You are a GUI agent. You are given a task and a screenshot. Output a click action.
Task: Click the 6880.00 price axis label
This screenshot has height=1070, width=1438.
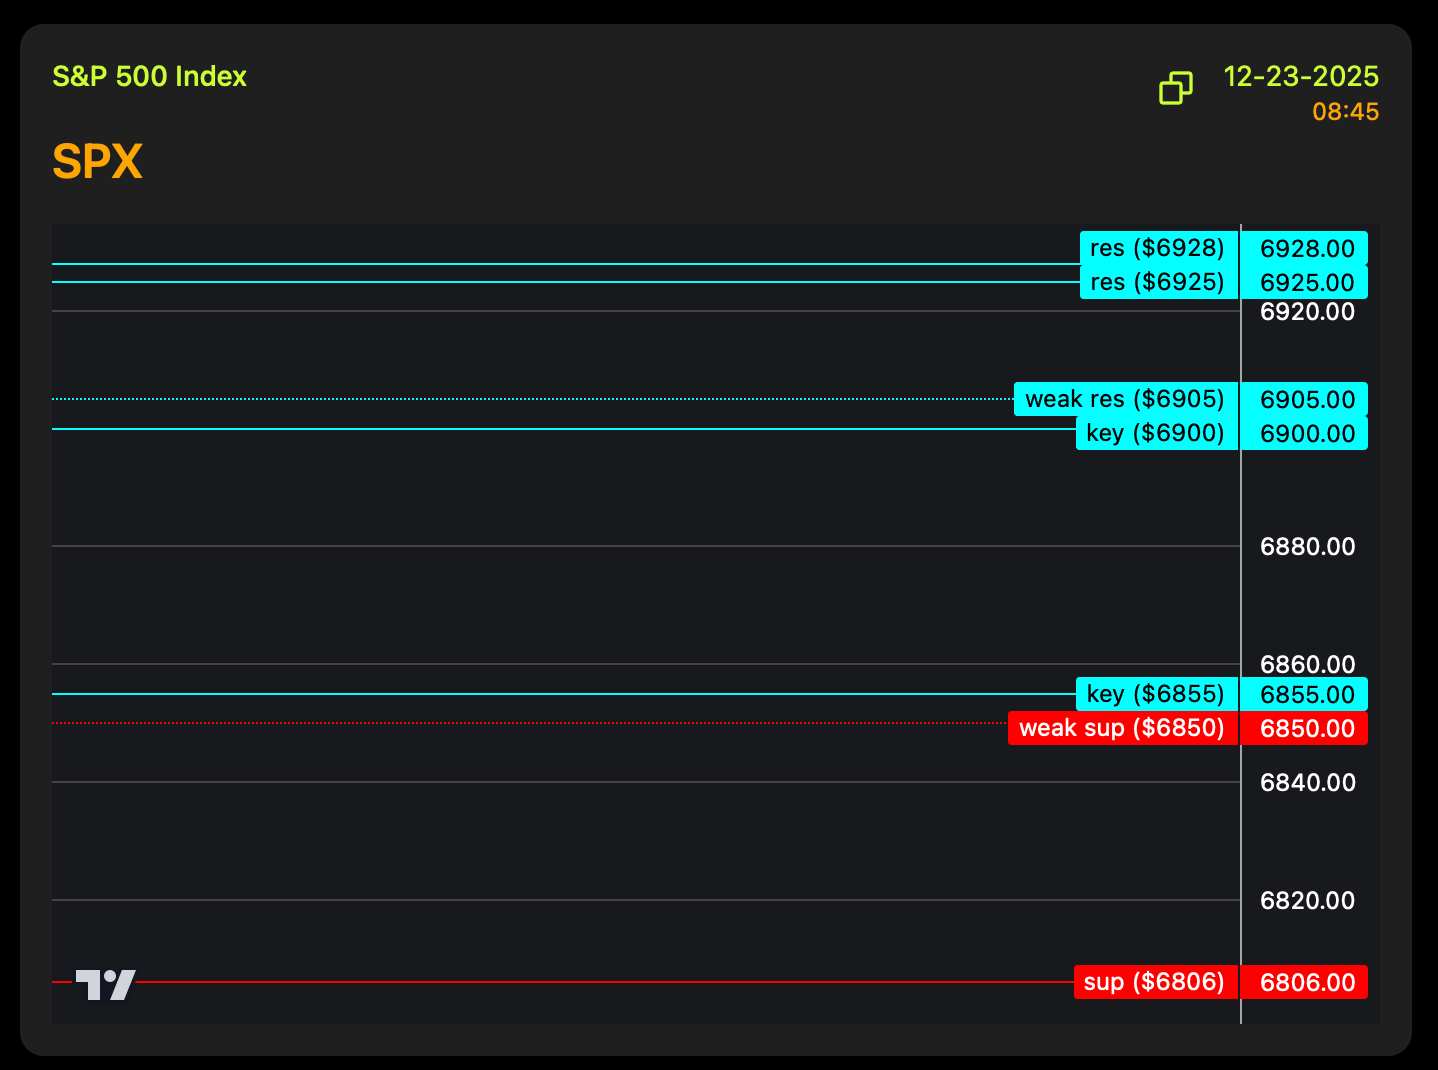click(1306, 547)
